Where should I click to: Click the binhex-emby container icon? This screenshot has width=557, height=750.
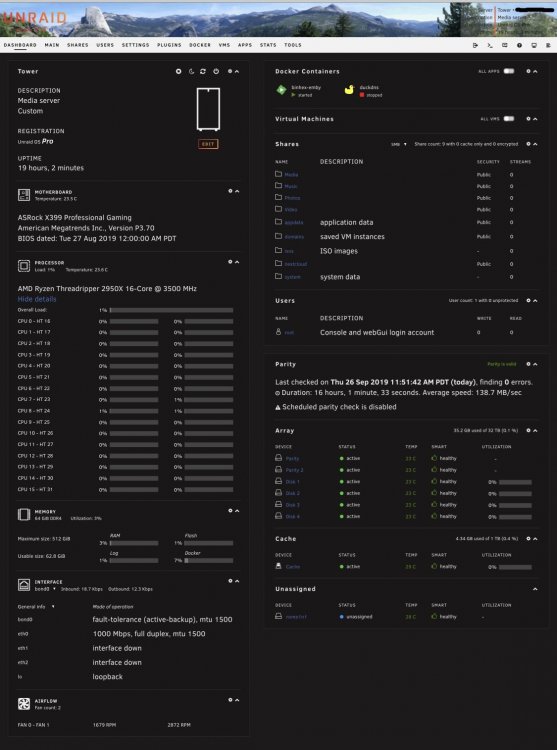282,89
